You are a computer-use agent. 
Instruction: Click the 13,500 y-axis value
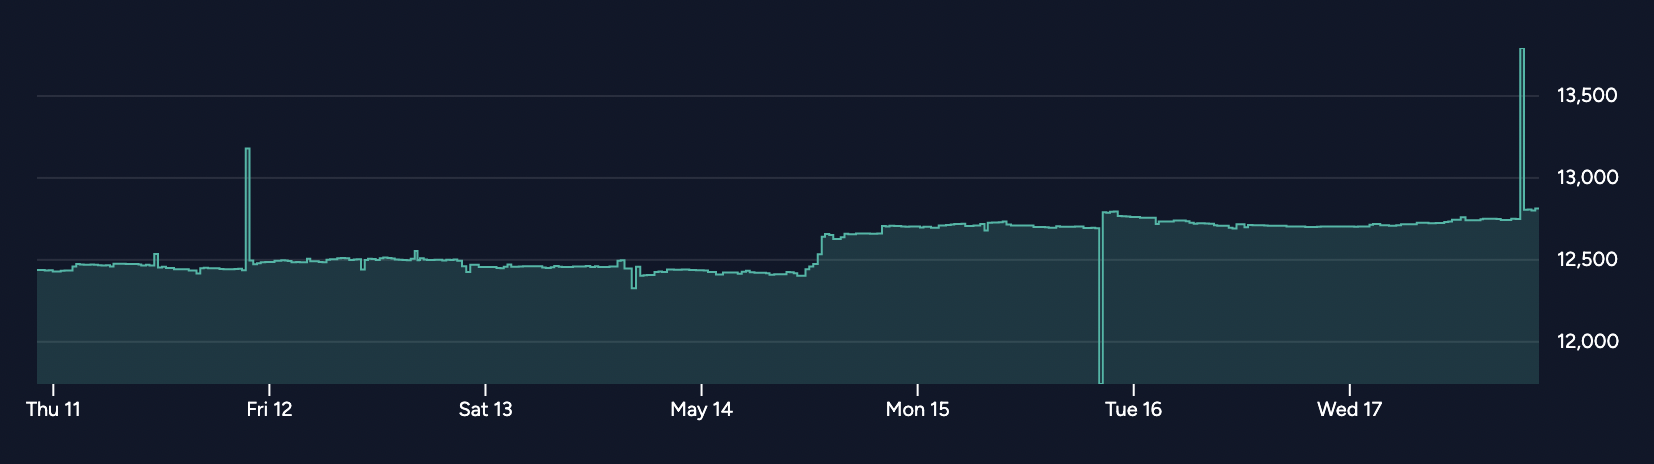coord(1587,96)
